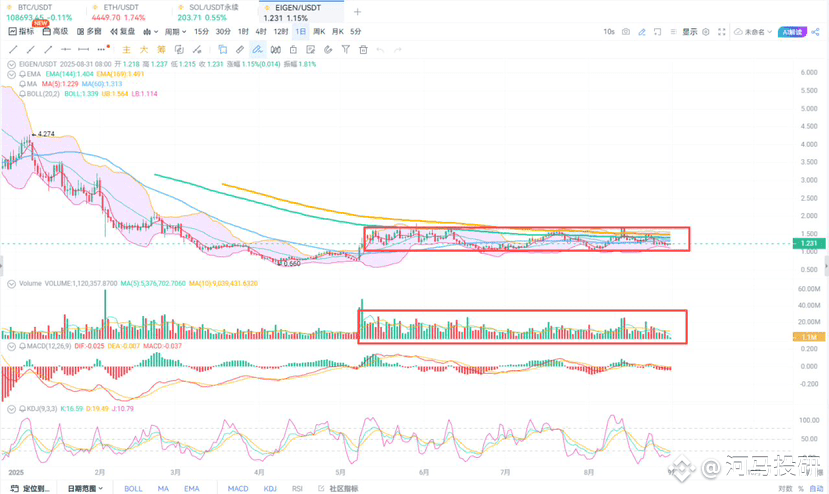
Task: Select the 4时 timeframe
Action: click(x=261, y=32)
